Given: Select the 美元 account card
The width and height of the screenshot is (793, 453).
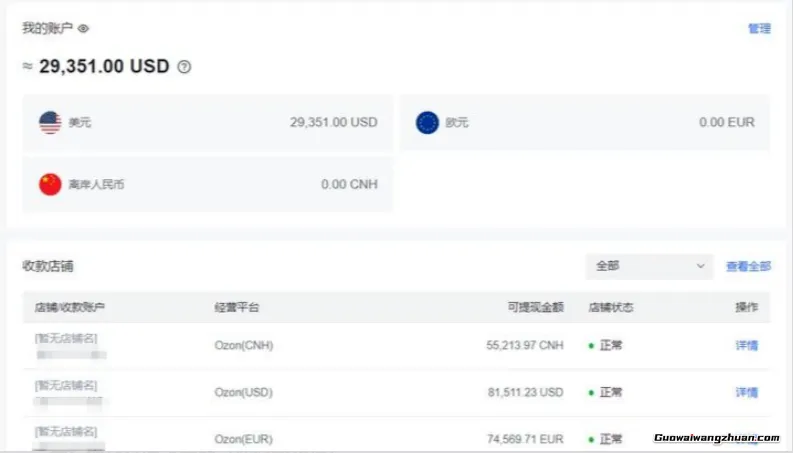Looking at the screenshot, I should (x=208, y=122).
